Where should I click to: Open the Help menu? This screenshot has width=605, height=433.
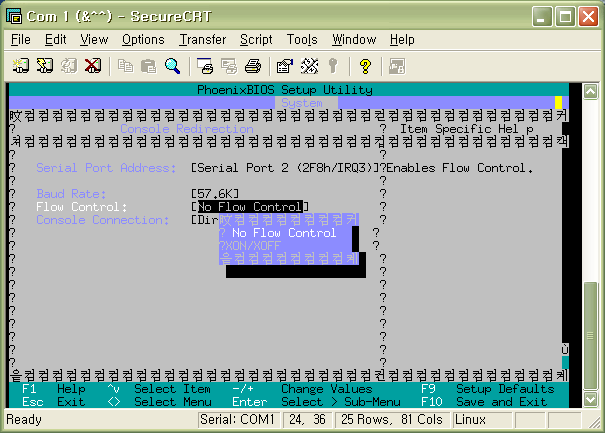coord(402,40)
